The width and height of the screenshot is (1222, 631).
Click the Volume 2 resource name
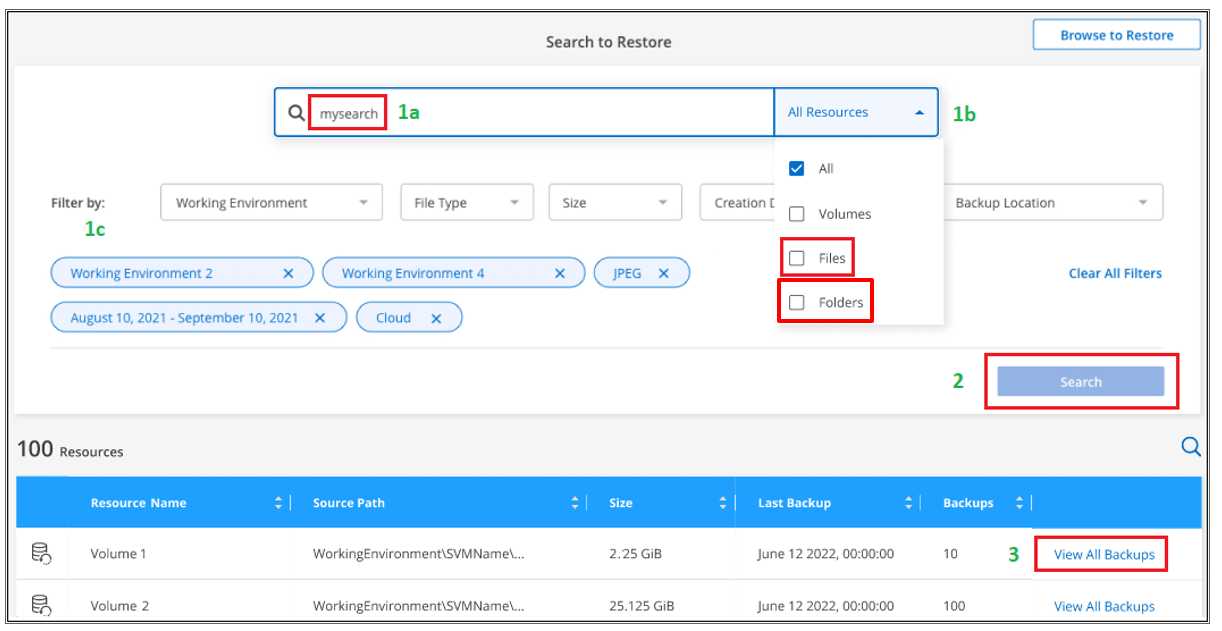(119, 606)
